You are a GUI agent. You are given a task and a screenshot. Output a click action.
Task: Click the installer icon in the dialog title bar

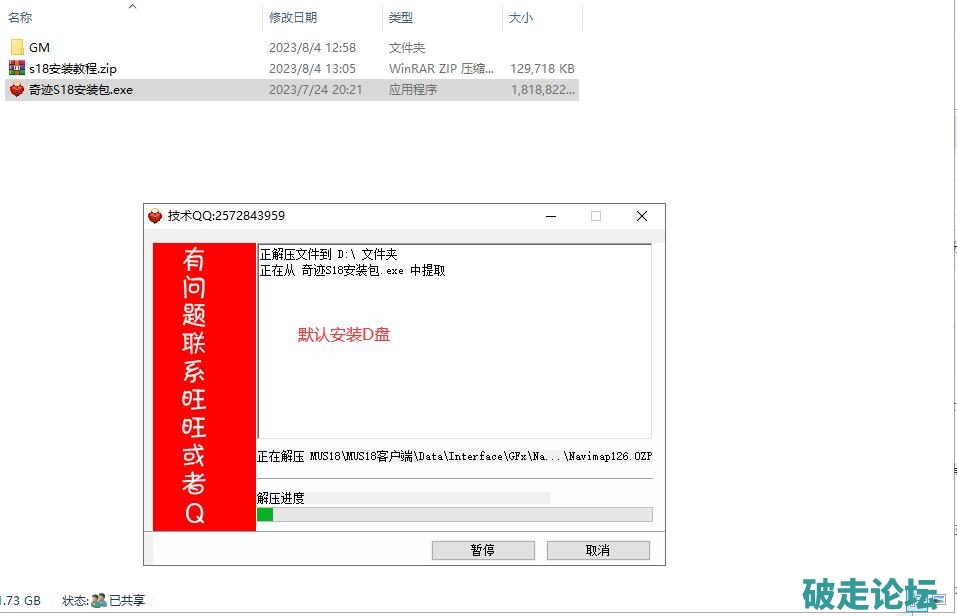(155, 216)
